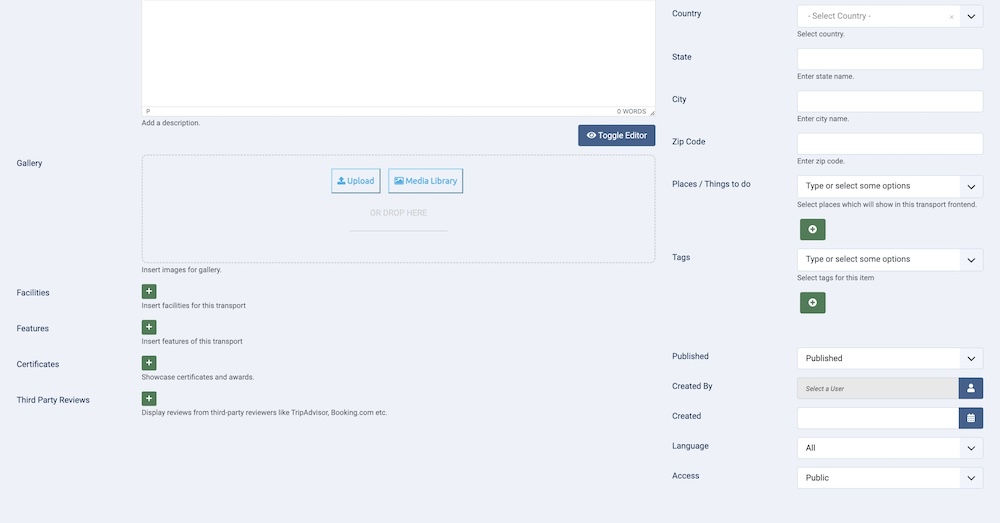
Task: Open the Media Library for gallery
Action: coord(425,181)
